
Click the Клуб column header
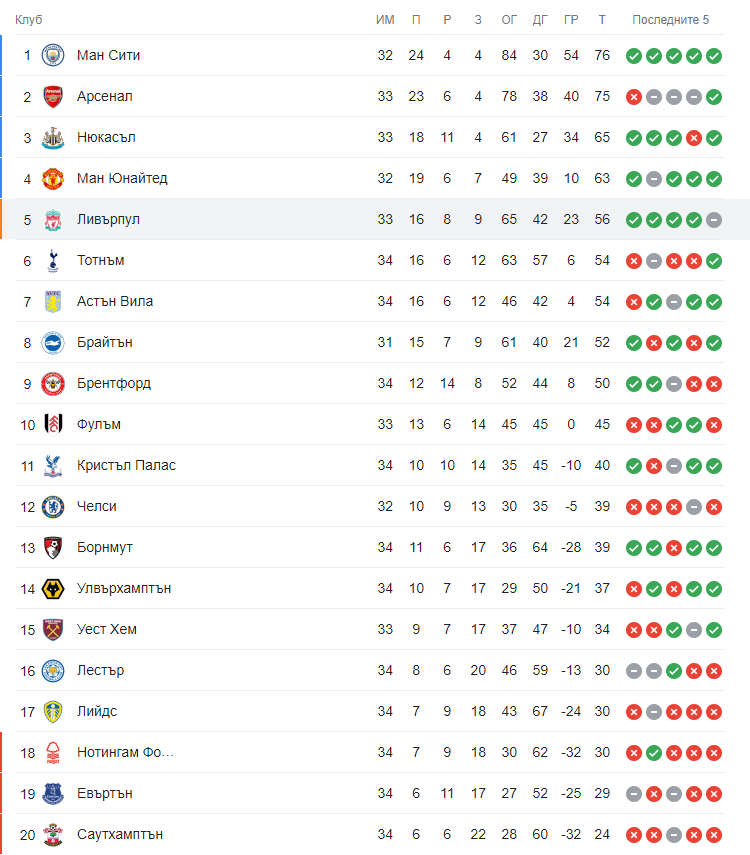tap(28, 20)
